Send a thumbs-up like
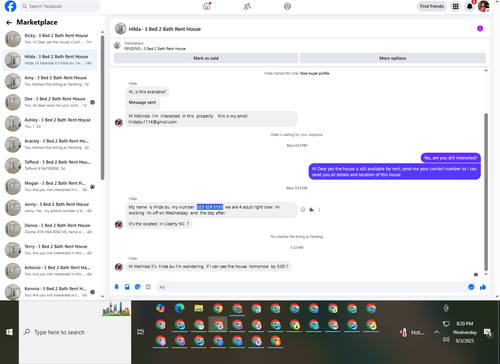The image size is (500, 364). click(483, 287)
